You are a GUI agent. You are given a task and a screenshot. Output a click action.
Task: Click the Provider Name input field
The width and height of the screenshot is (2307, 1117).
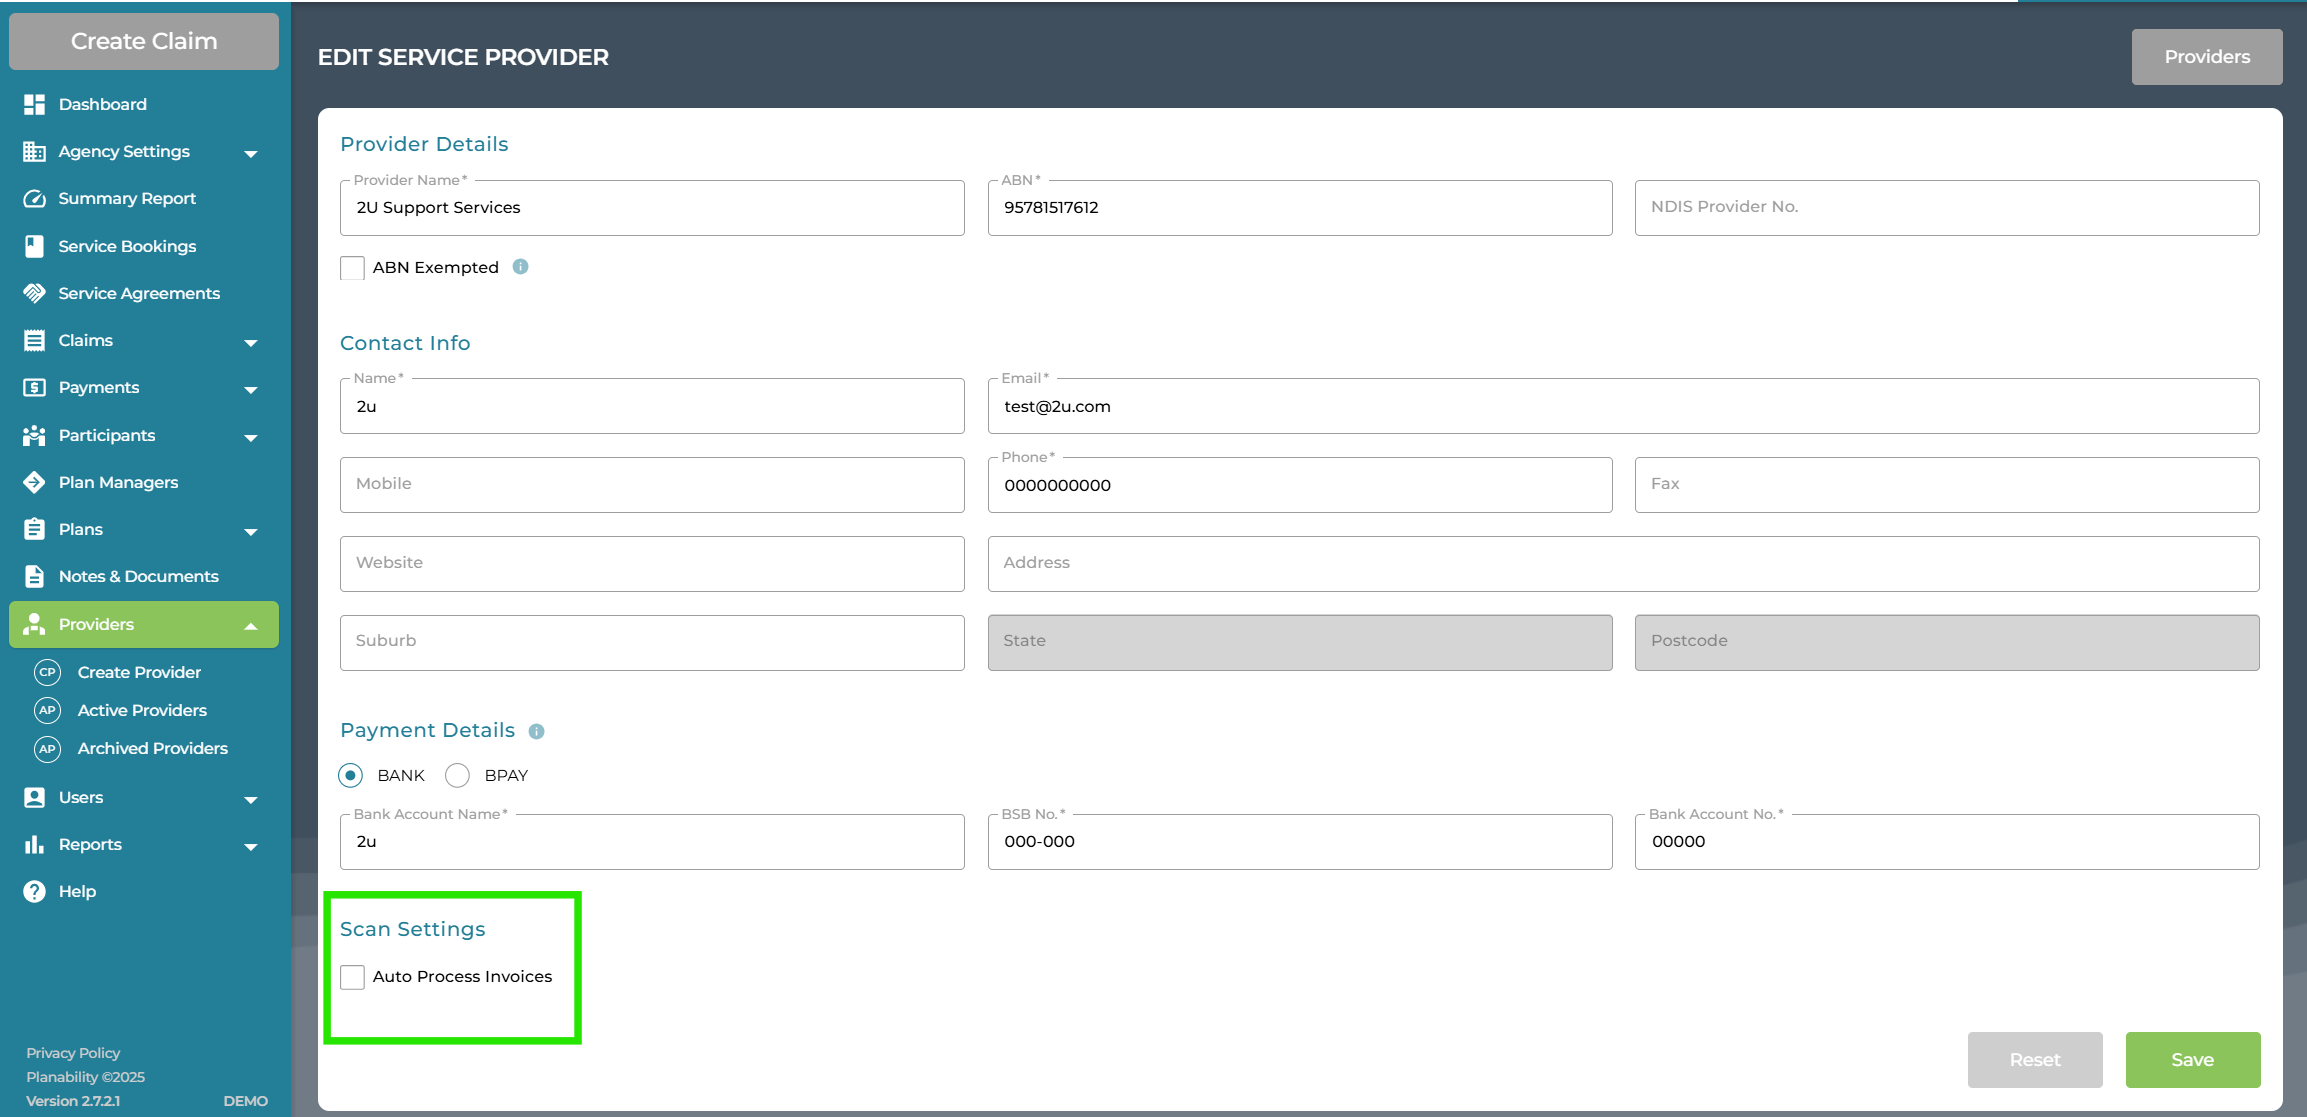(x=652, y=208)
